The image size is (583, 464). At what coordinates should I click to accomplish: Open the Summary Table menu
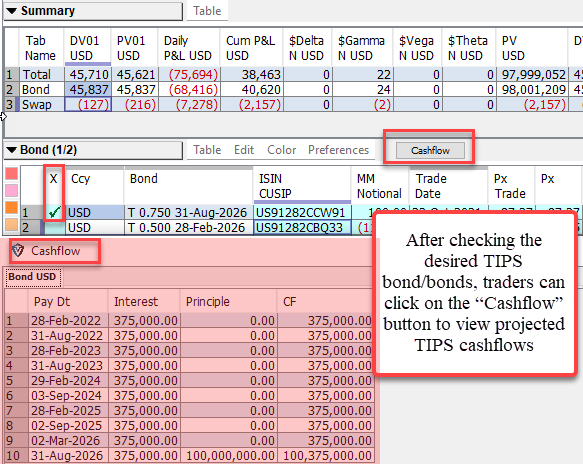[207, 11]
